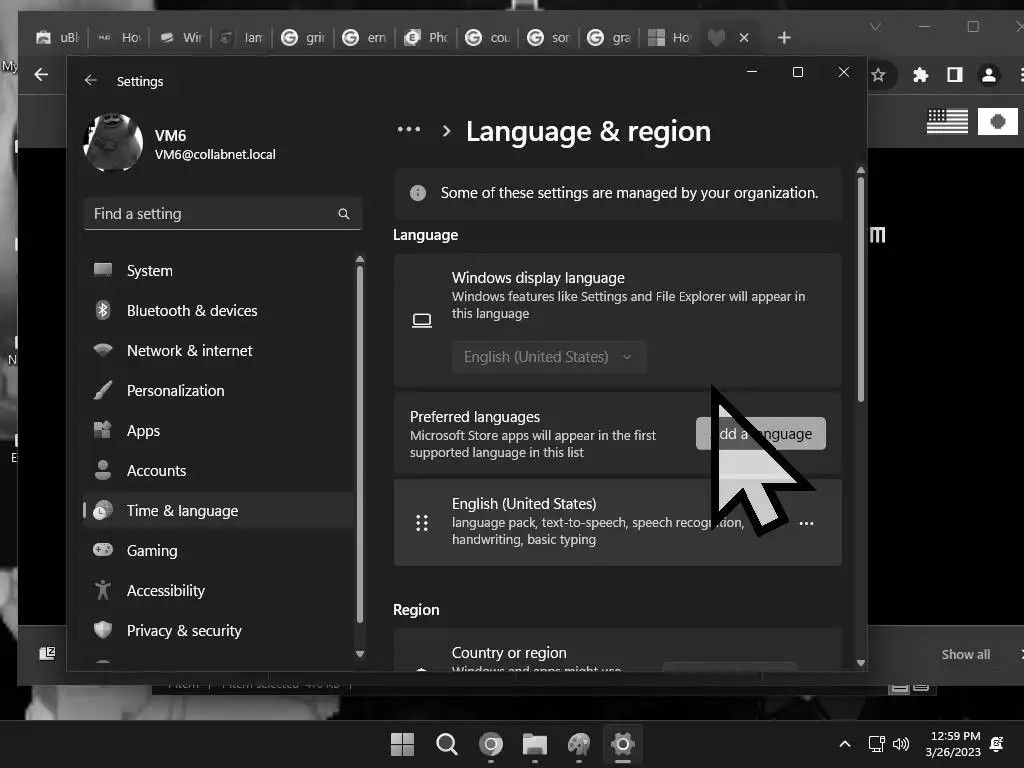Viewport: 1024px width, 768px height.
Task: Click the content scrollbar down arrow
Action: coord(861,662)
